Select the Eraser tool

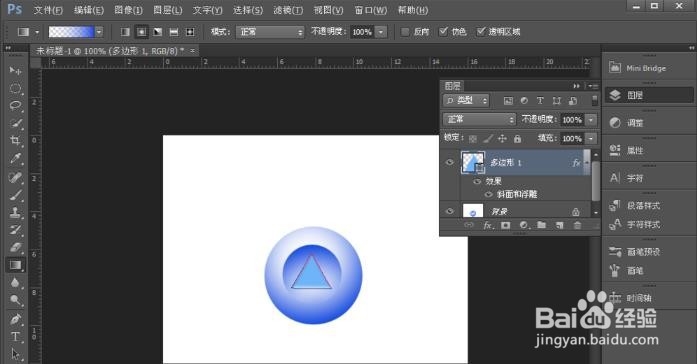point(15,247)
